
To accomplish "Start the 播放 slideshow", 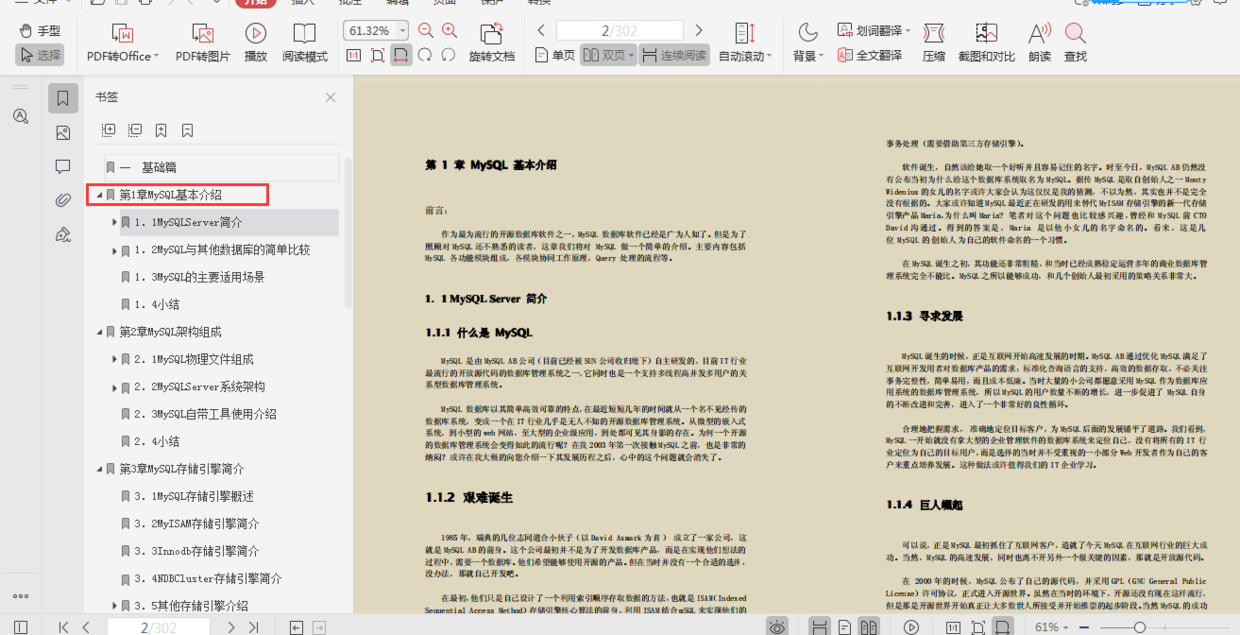I will coord(256,45).
